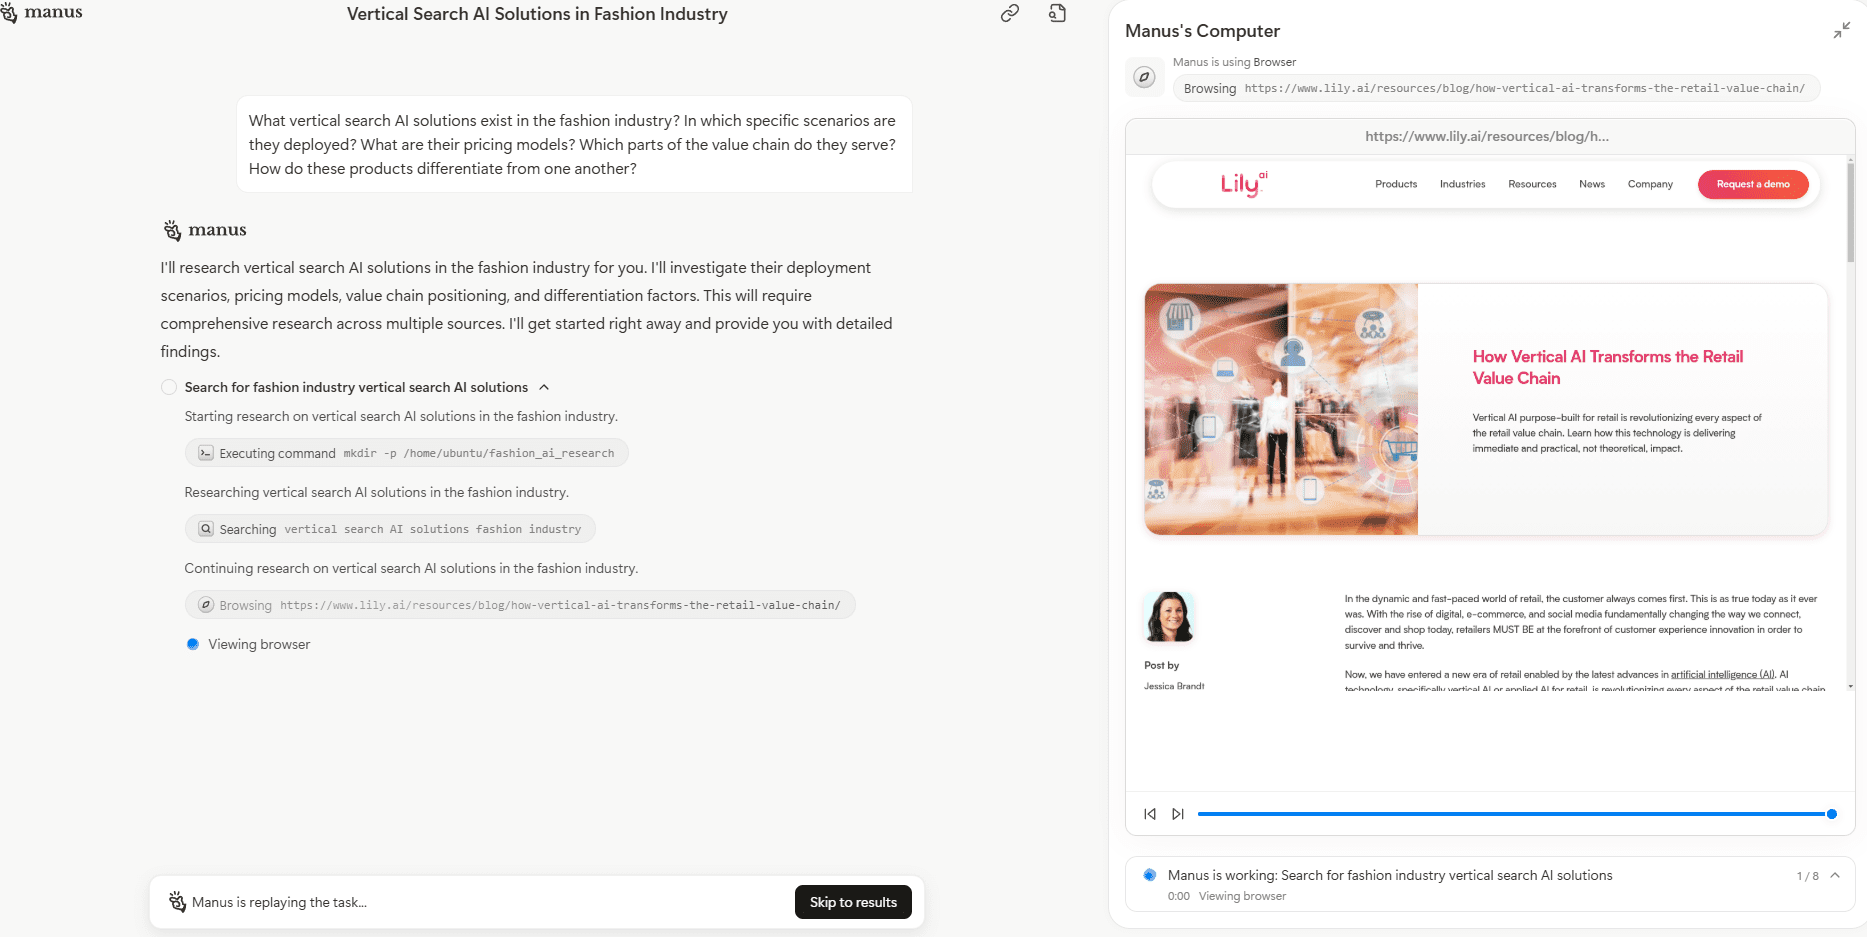
Task: Click the manus hand icon above the response
Action: pyautogui.click(x=172, y=230)
